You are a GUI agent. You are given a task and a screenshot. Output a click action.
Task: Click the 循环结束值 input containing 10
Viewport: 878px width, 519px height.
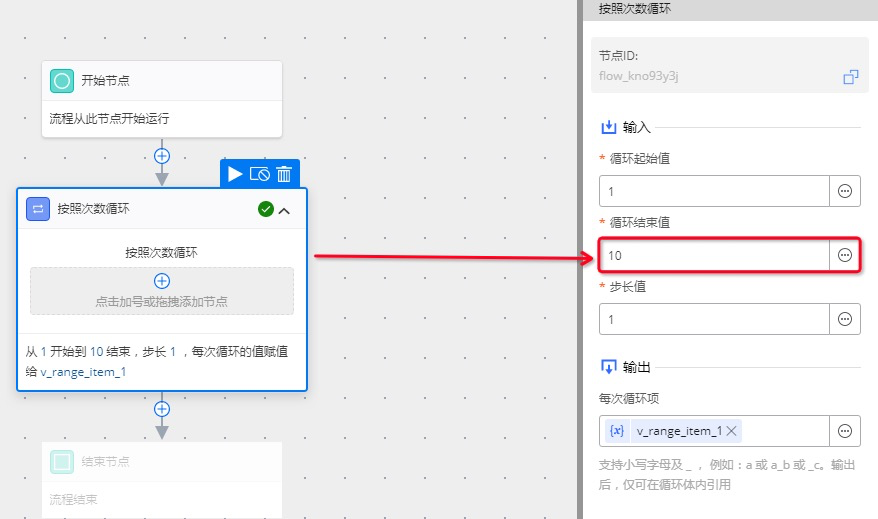pyautogui.click(x=714, y=255)
